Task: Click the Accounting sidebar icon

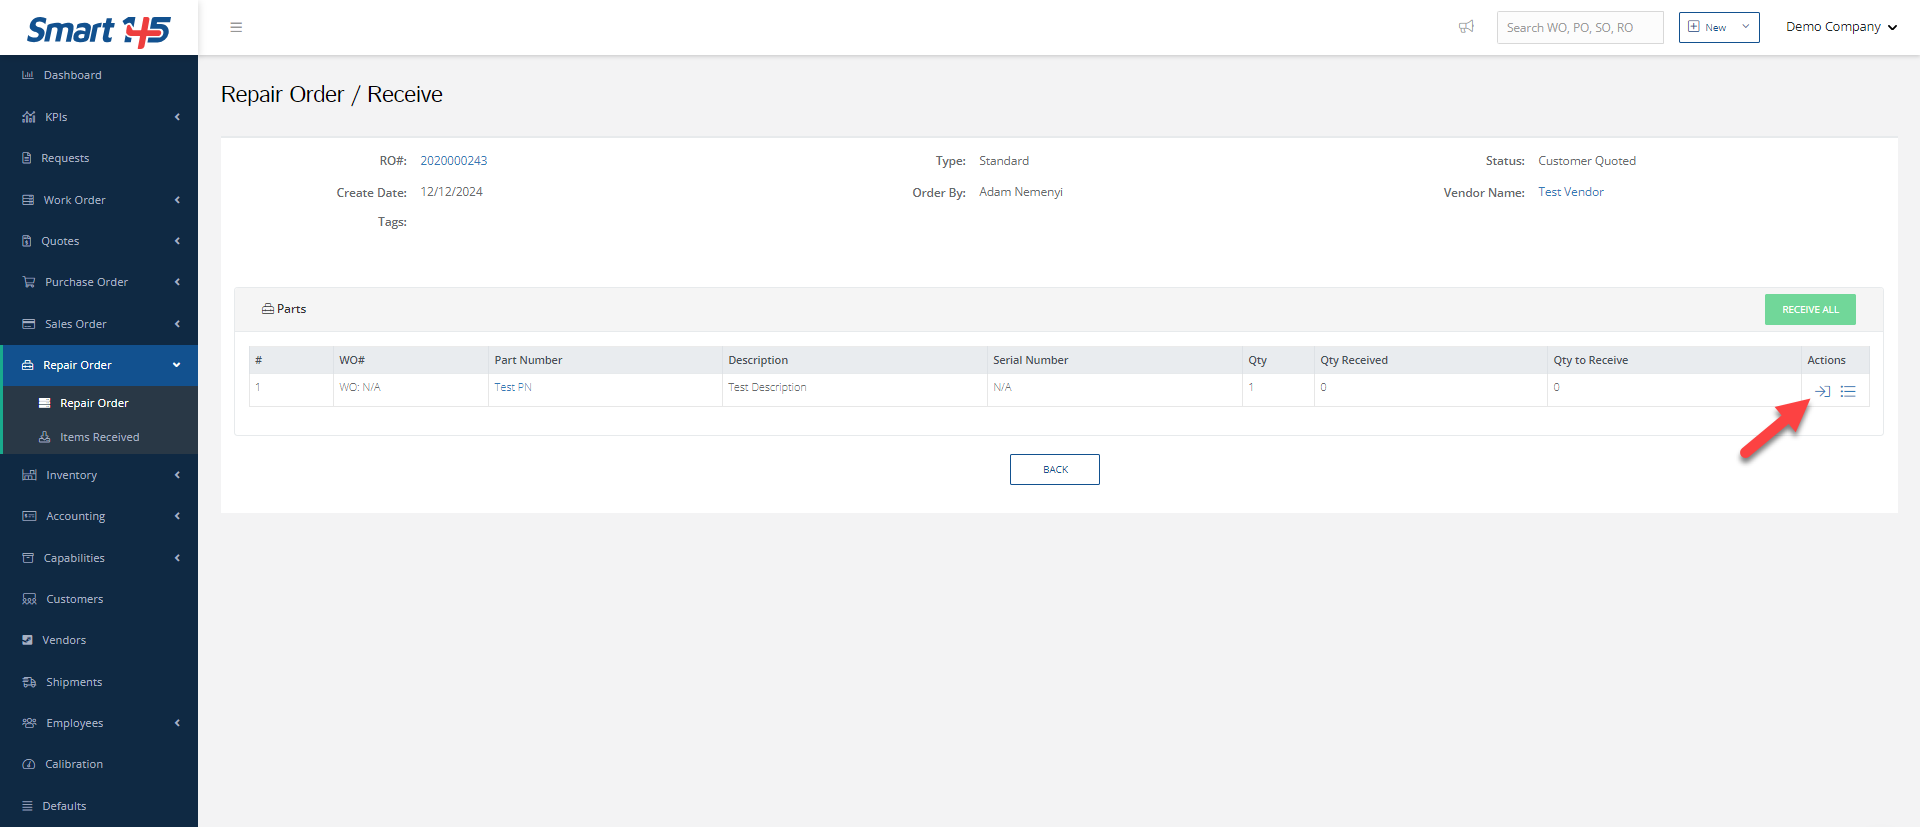Action: (29, 516)
